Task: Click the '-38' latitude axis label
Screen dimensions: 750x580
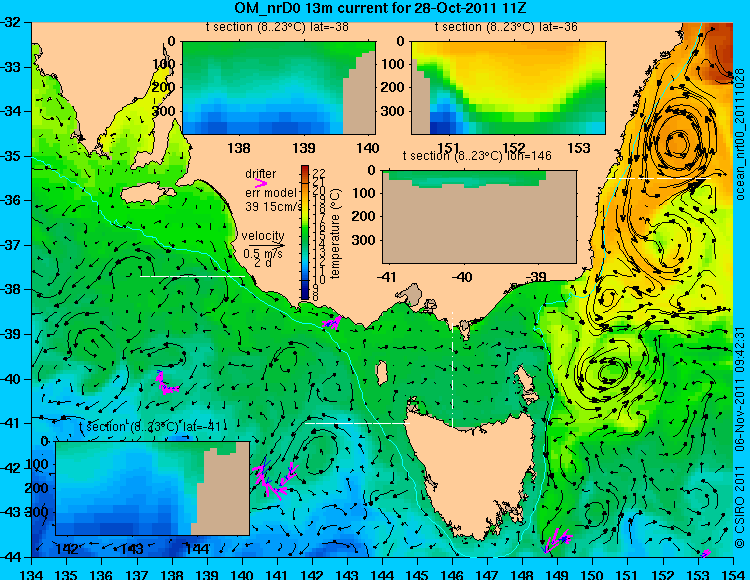Action: click(11, 290)
